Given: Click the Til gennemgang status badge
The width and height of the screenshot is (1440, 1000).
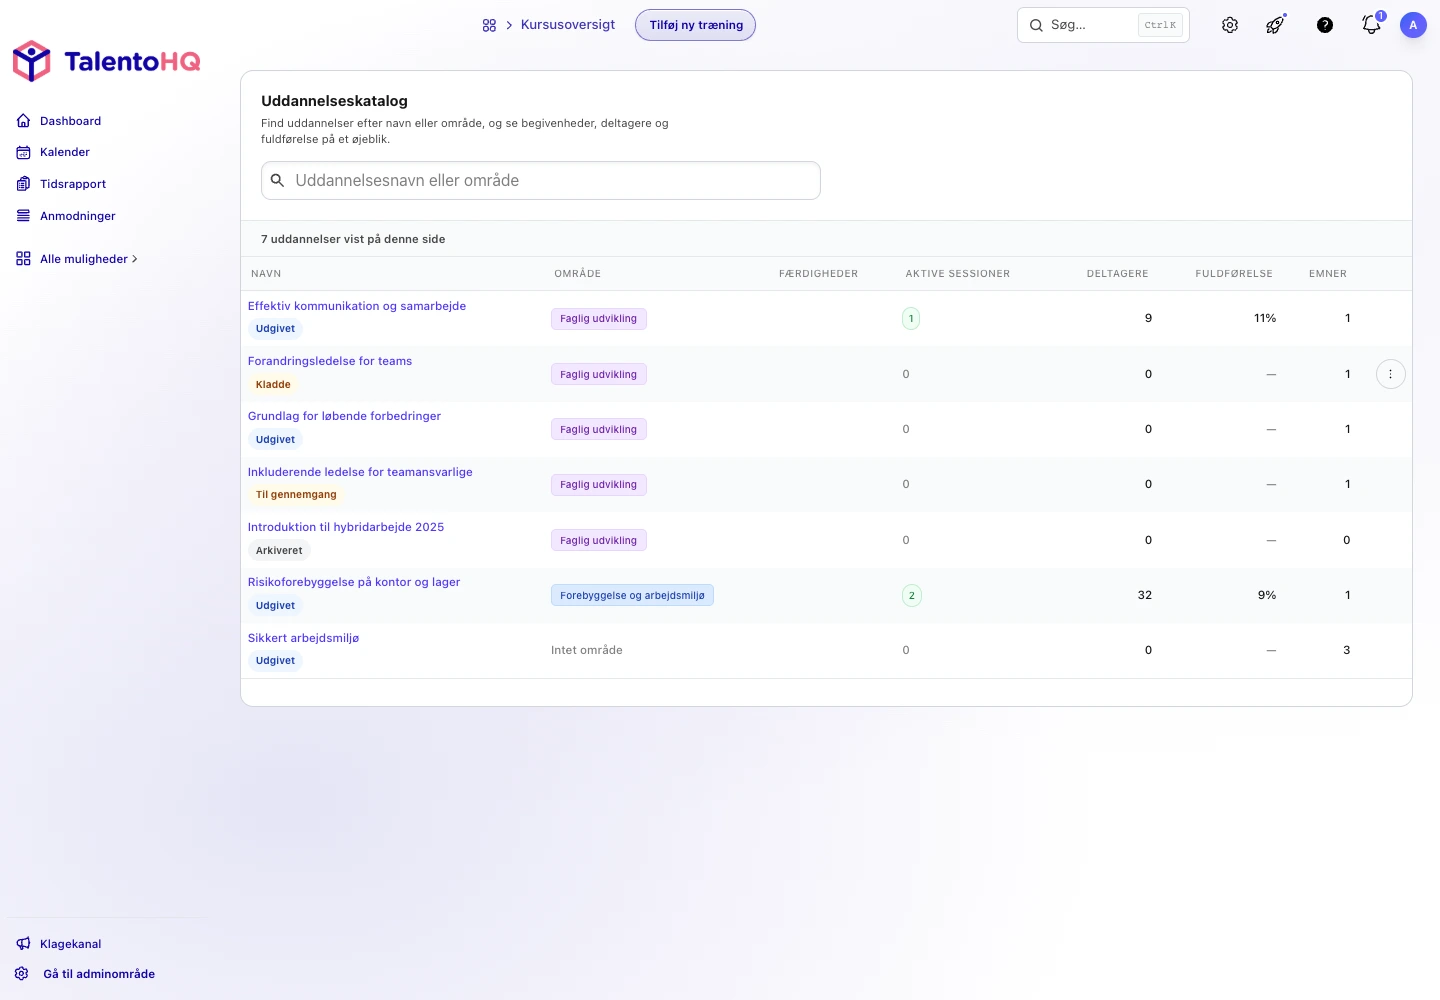Looking at the screenshot, I should 296,495.
